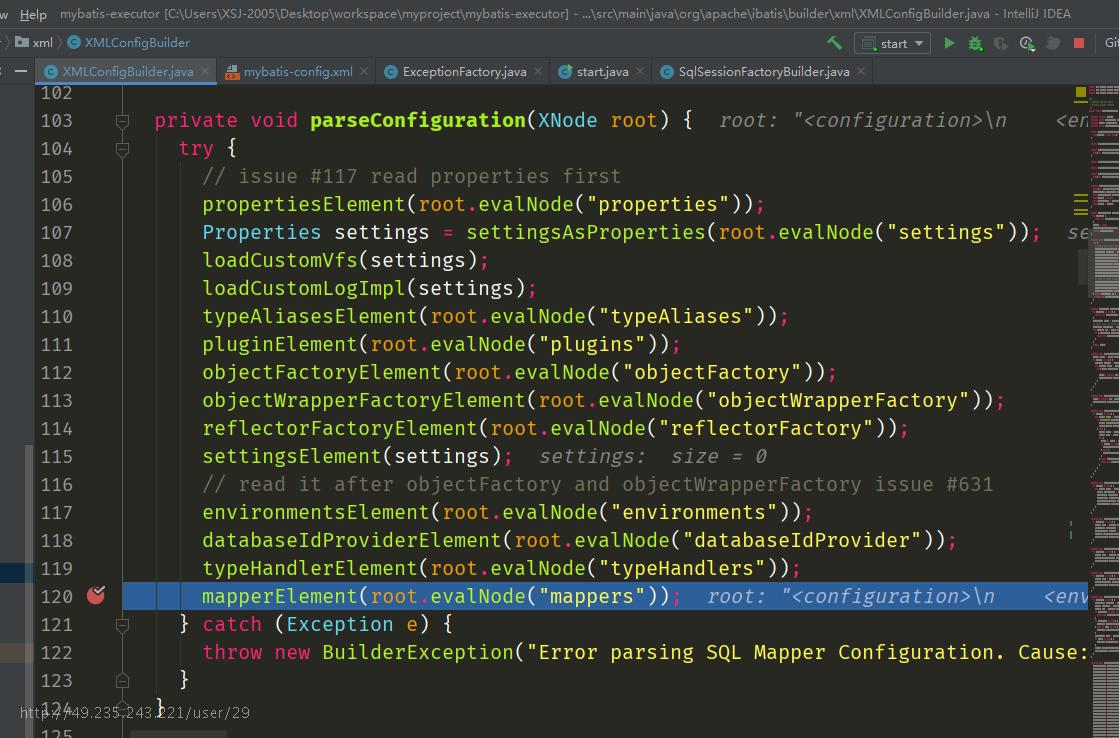The height and width of the screenshot is (738, 1119).
Task: Collapse the side panel with the minus icon
Action: tap(21, 71)
